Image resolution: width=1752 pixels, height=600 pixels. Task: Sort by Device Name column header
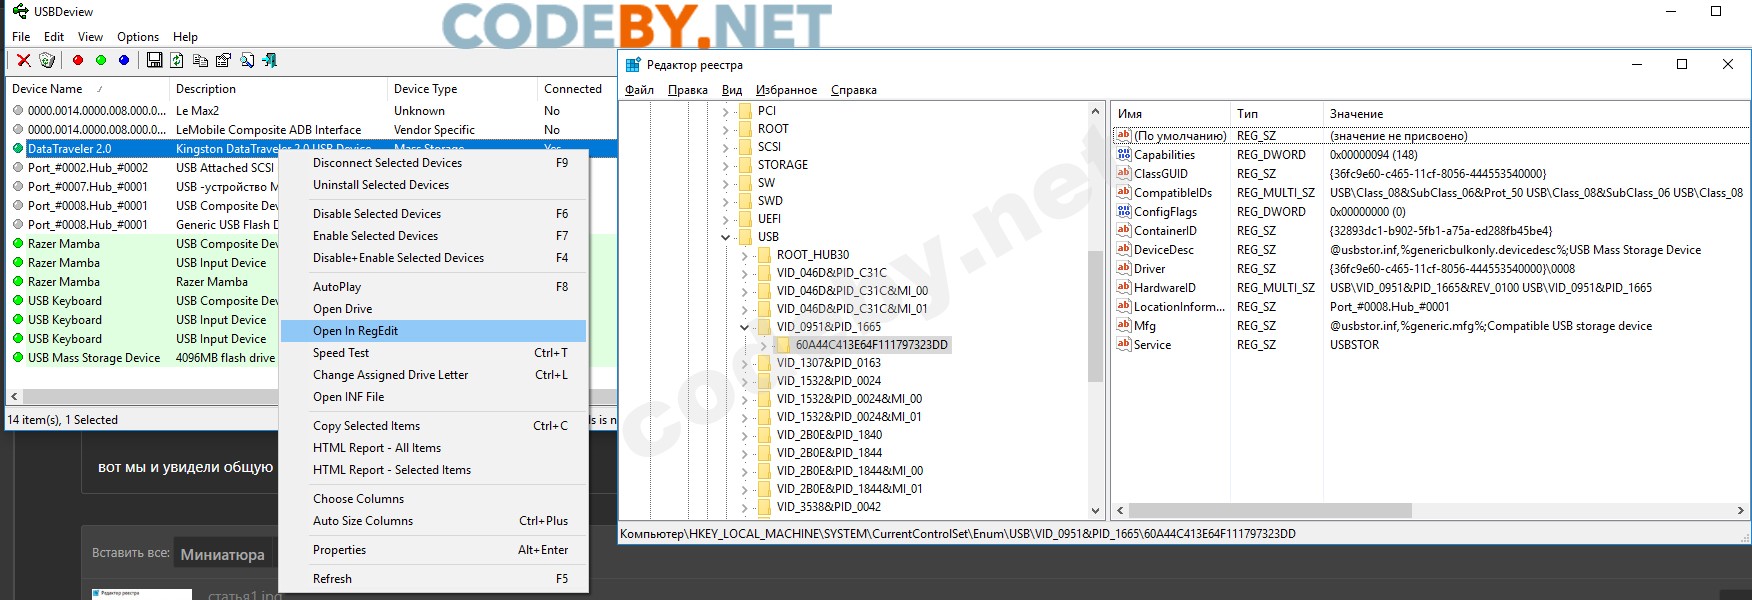(88, 89)
